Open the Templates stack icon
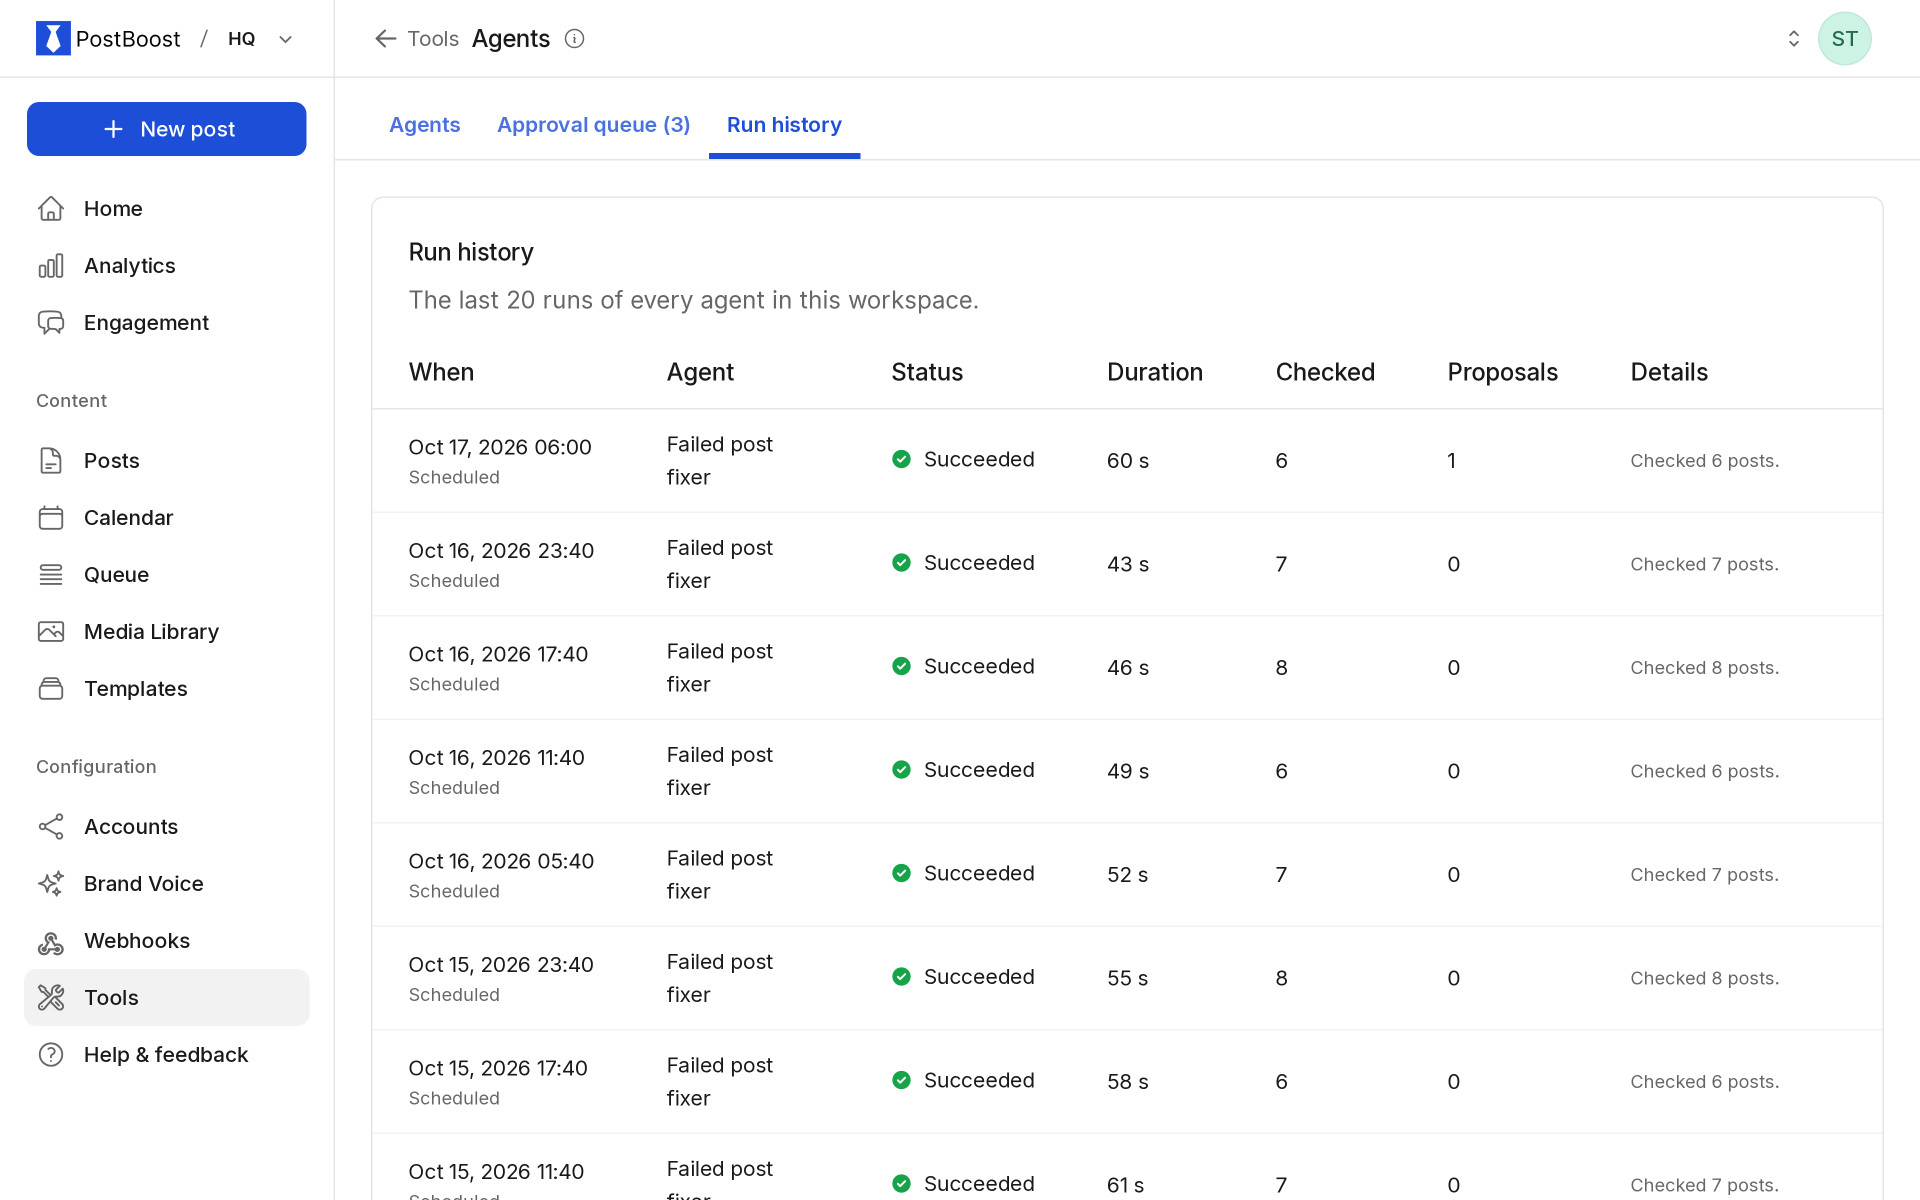The width and height of the screenshot is (1920, 1200). (51, 688)
